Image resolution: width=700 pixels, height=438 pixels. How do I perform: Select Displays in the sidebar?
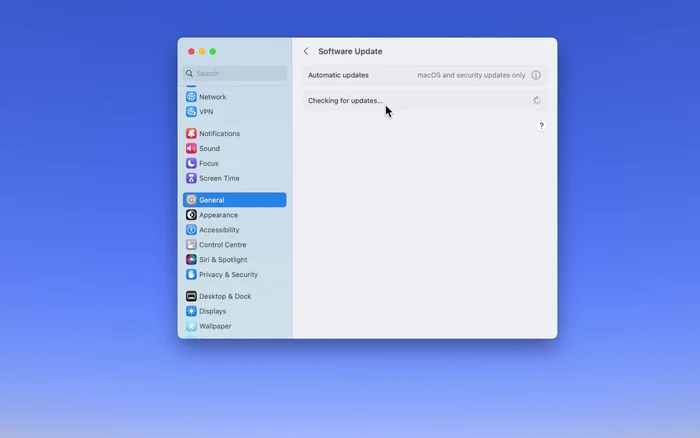(212, 311)
